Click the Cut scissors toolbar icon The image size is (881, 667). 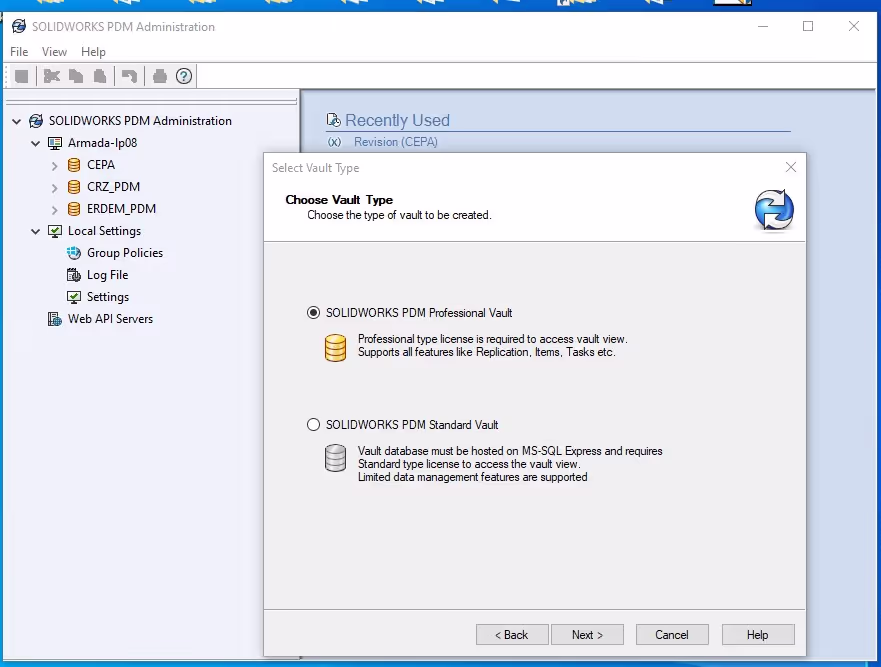click(x=52, y=76)
